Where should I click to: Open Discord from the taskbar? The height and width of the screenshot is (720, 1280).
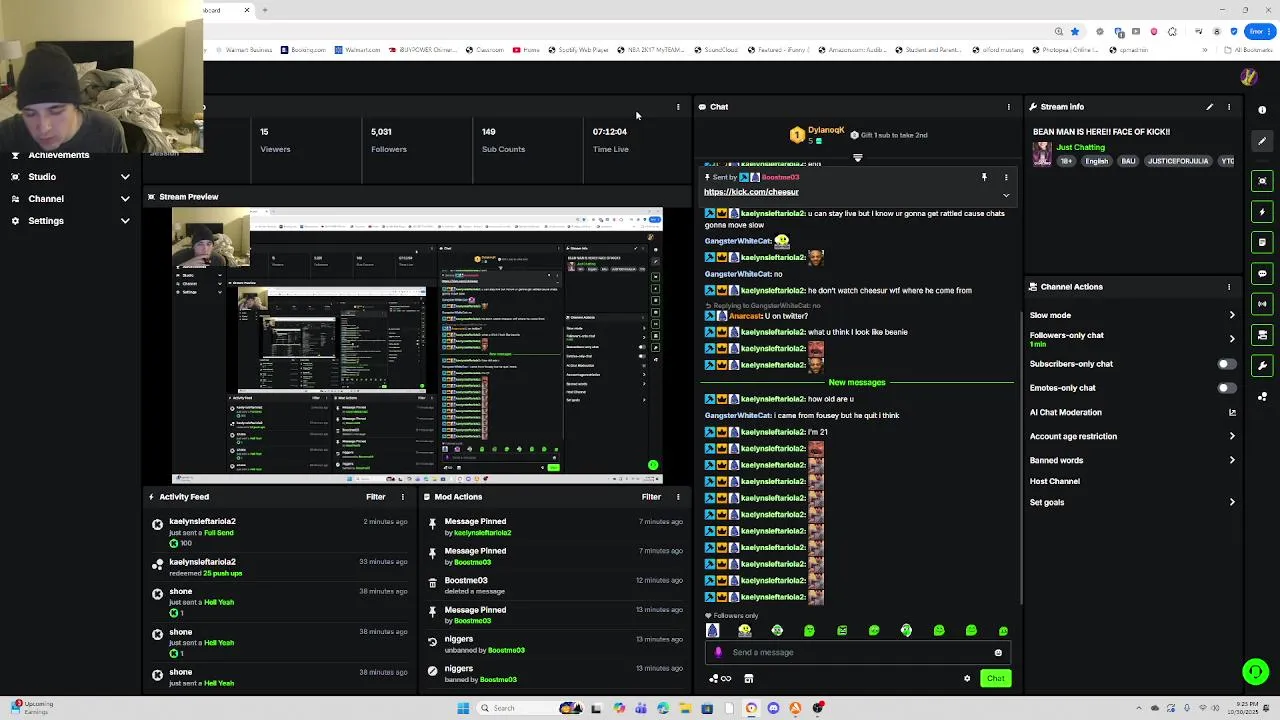tap(773, 708)
